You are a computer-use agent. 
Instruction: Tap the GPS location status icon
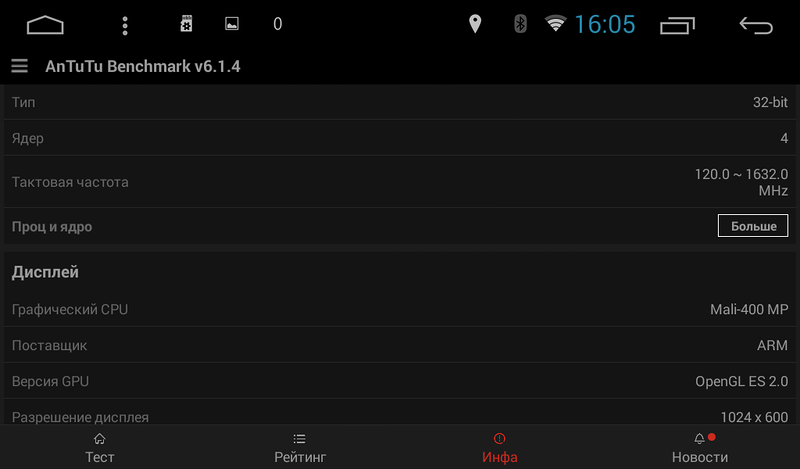475,24
